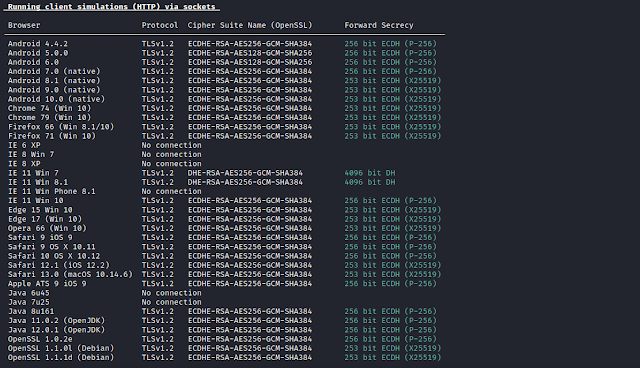The height and width of the screenshot is (368, 640).
Task: Click the Browser column header
Action: [24, 25]
